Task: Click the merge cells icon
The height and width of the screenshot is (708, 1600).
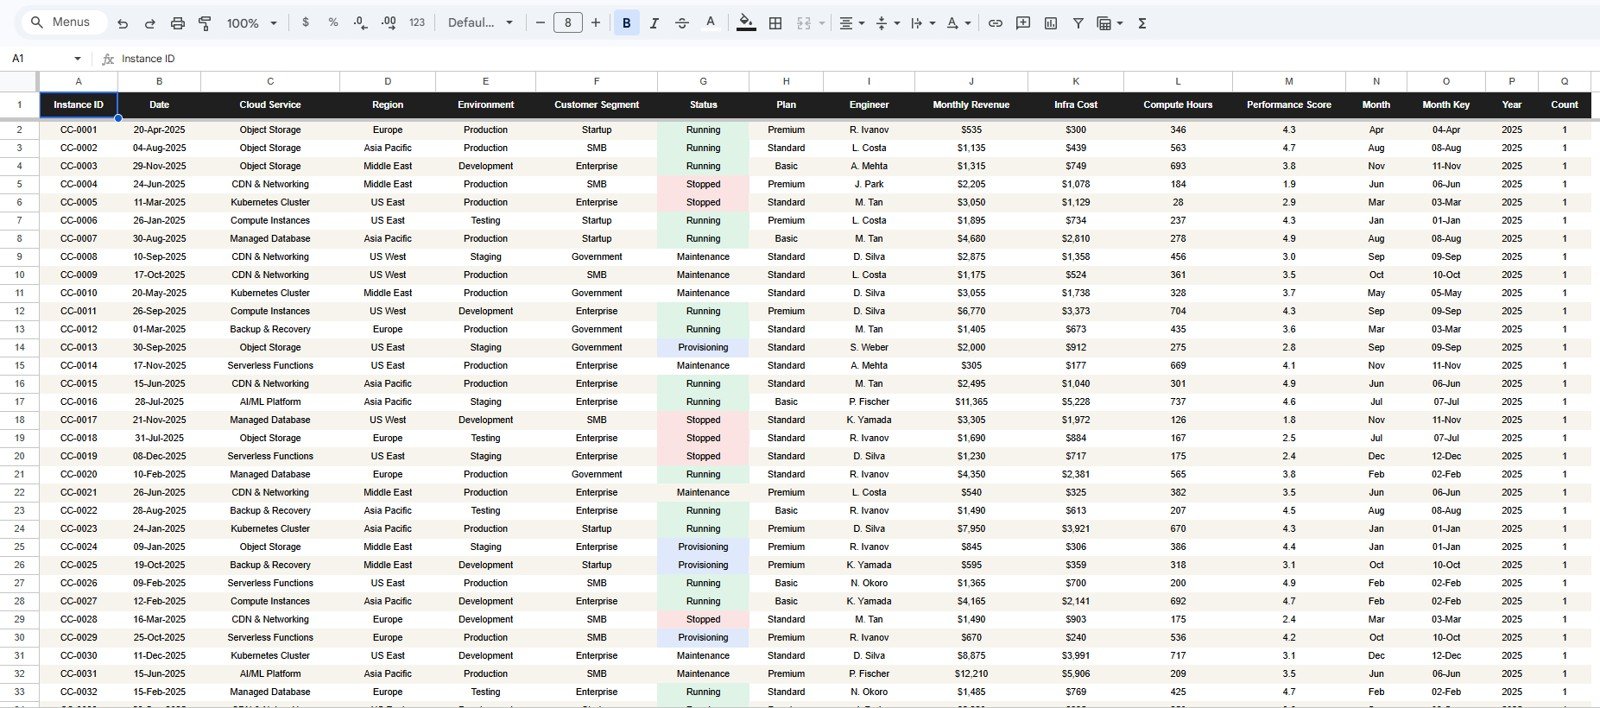Action: 803,22
